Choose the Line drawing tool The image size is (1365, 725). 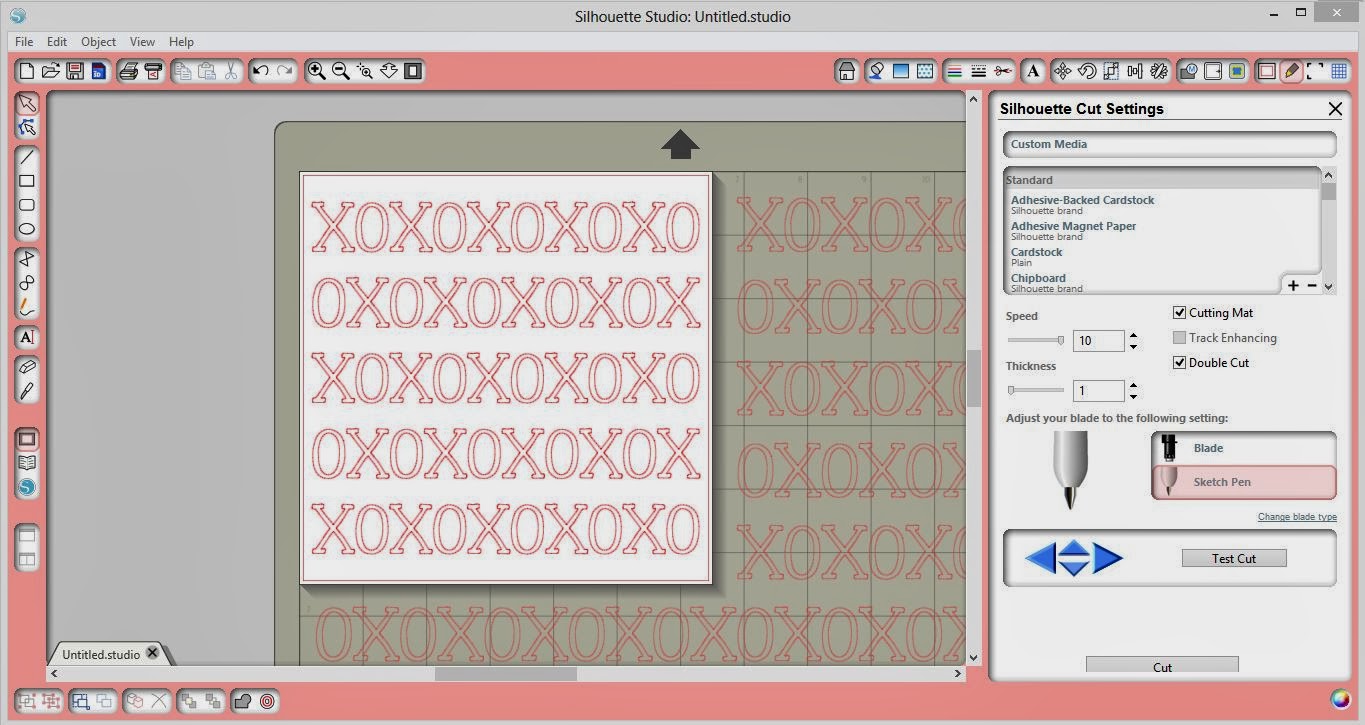pyautogui.click(x=27, y=157)
